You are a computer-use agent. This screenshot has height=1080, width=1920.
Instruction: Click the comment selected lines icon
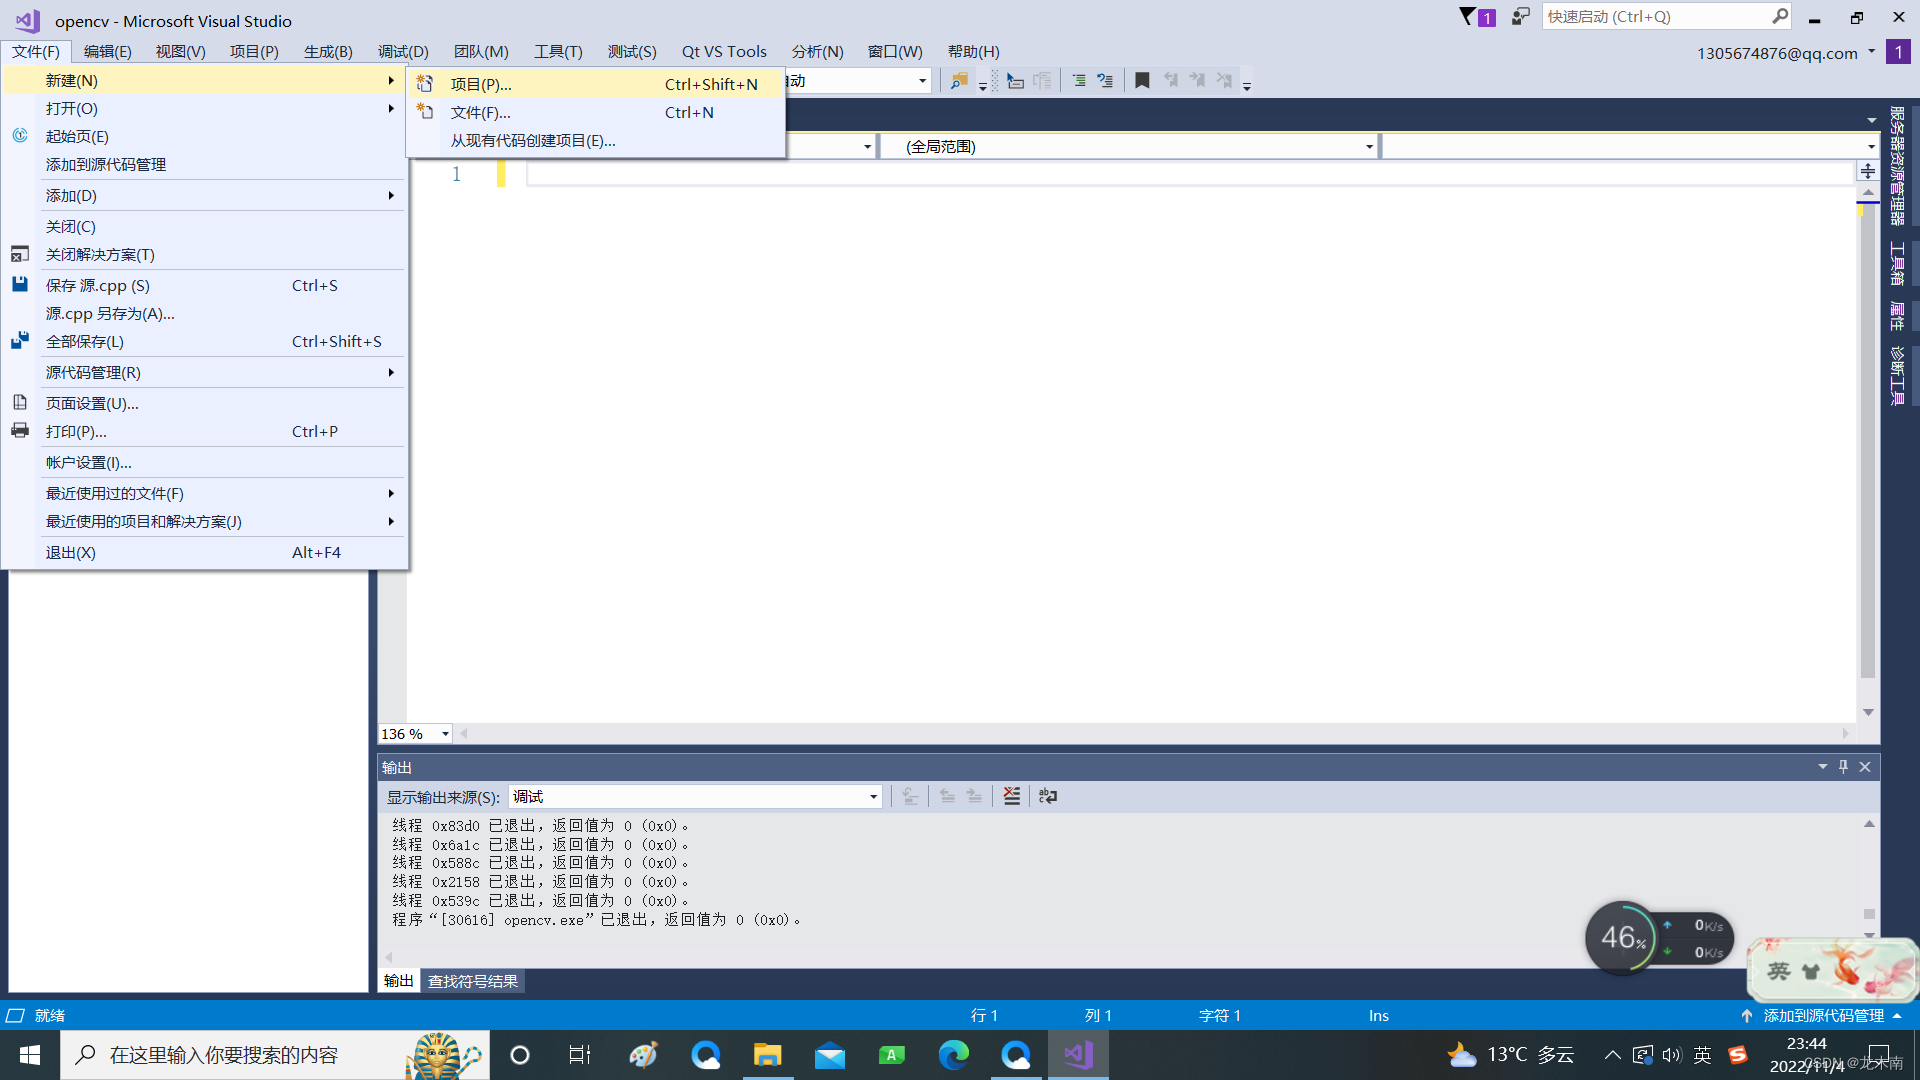(1078, 81)
